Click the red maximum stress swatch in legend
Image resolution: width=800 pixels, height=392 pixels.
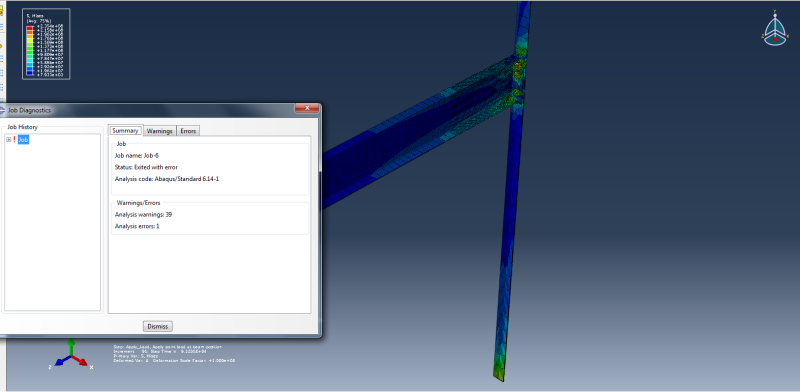[30, 29]
